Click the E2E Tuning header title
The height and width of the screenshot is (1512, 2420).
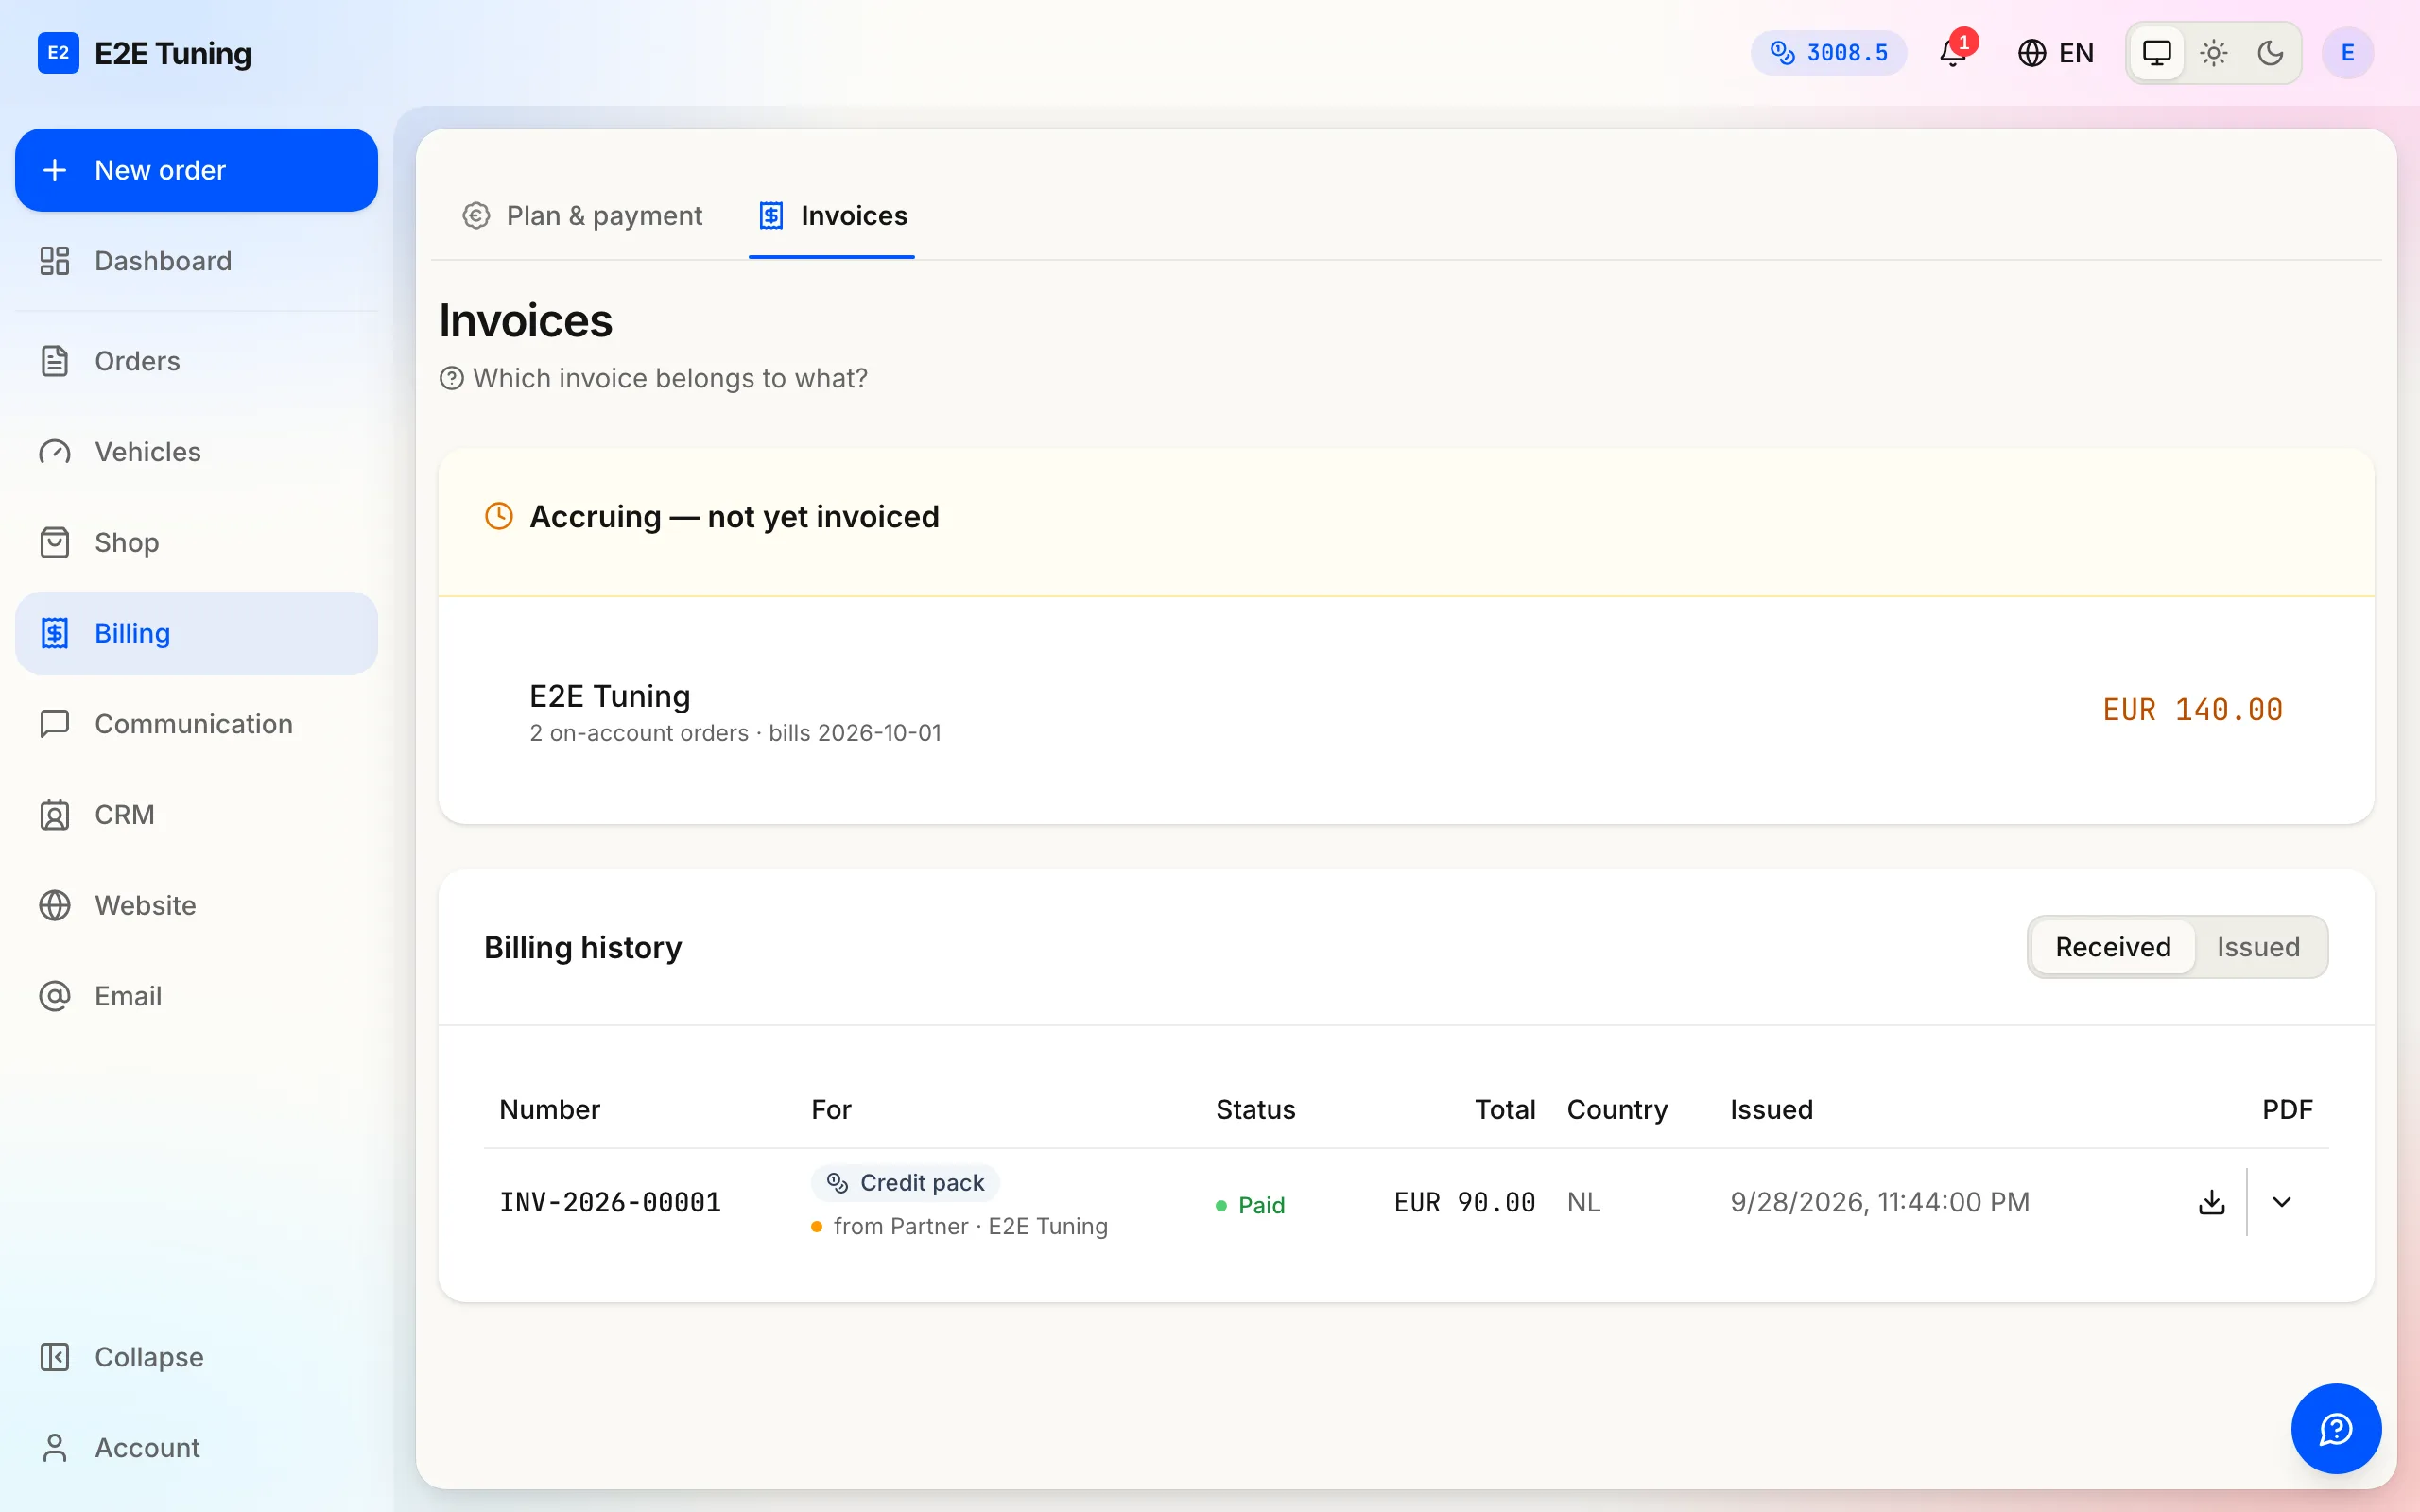[x=173, y=53]
